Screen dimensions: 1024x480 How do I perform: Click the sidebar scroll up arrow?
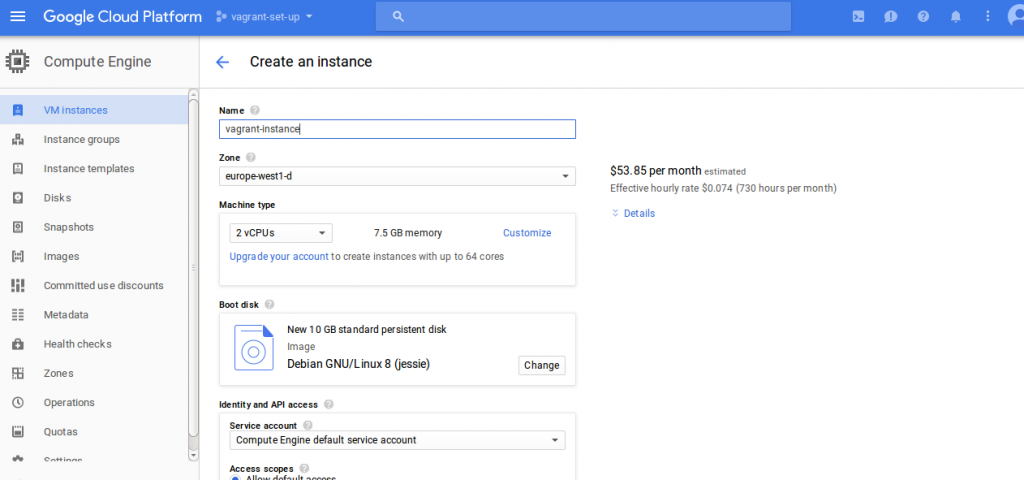pos(193,95)
